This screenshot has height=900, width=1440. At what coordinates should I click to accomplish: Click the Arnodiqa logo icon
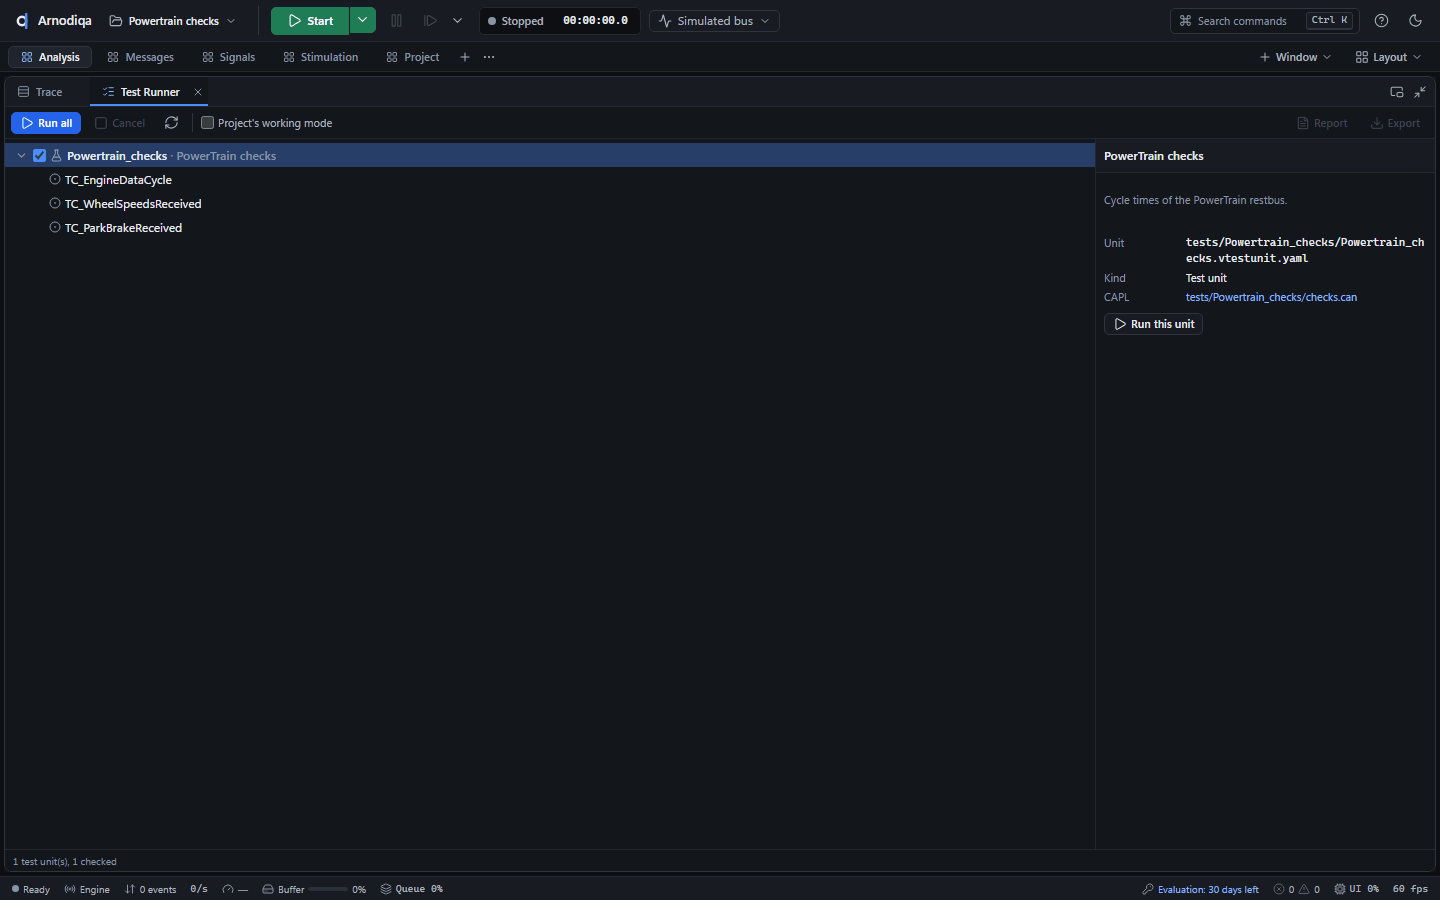tap(22, 21)
